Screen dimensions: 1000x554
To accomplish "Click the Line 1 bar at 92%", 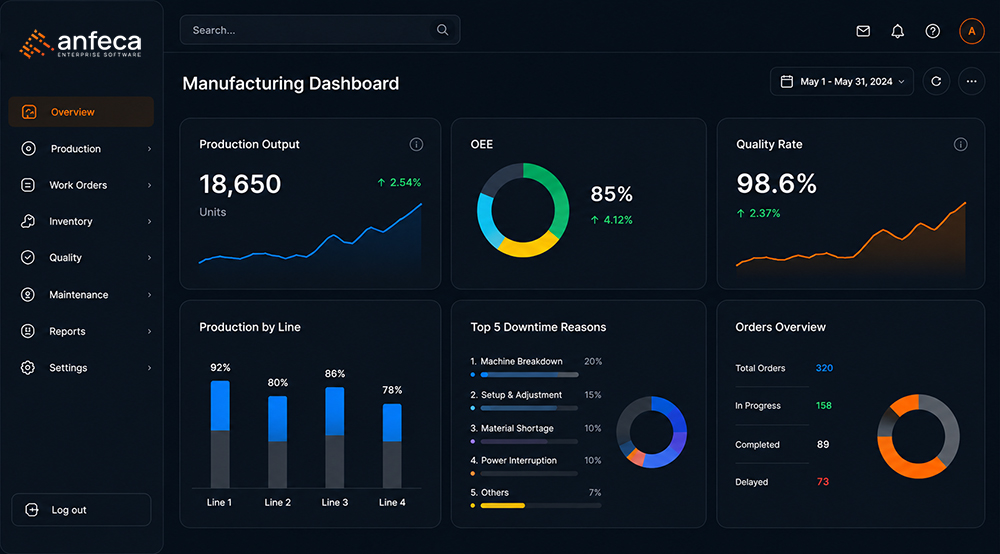I will [x=220, y=434].
